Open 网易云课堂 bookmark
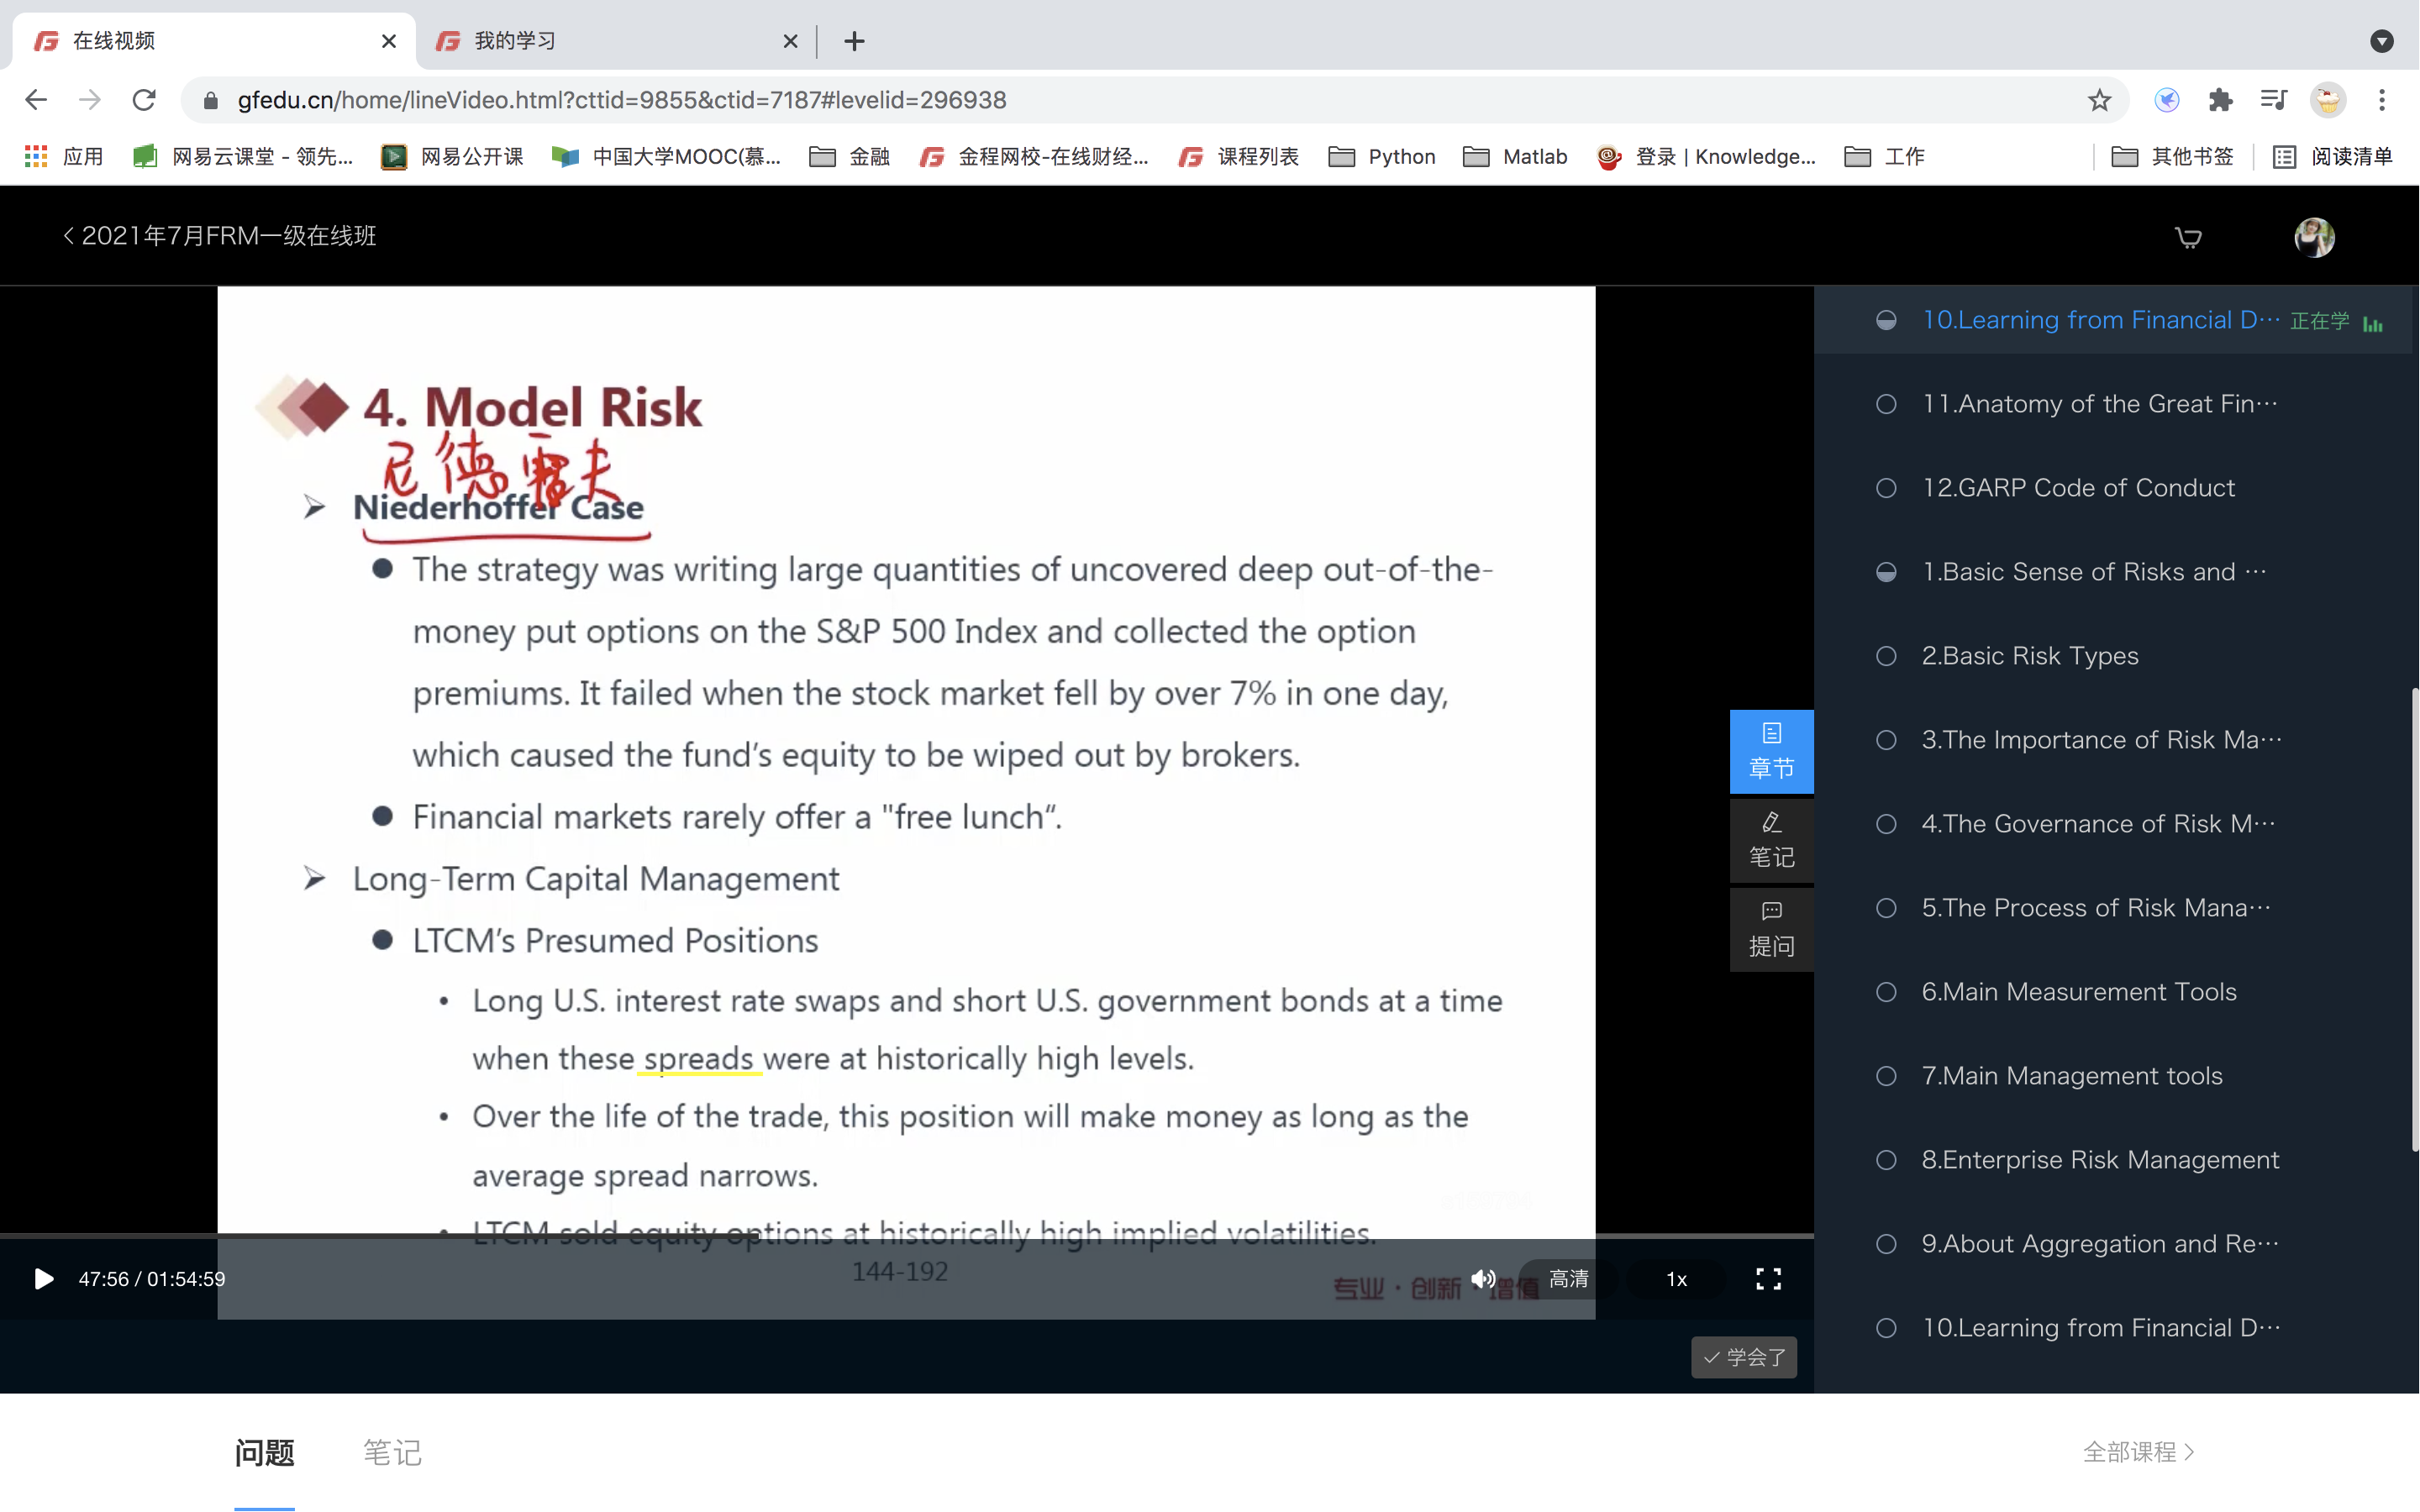 click(243, 157)
